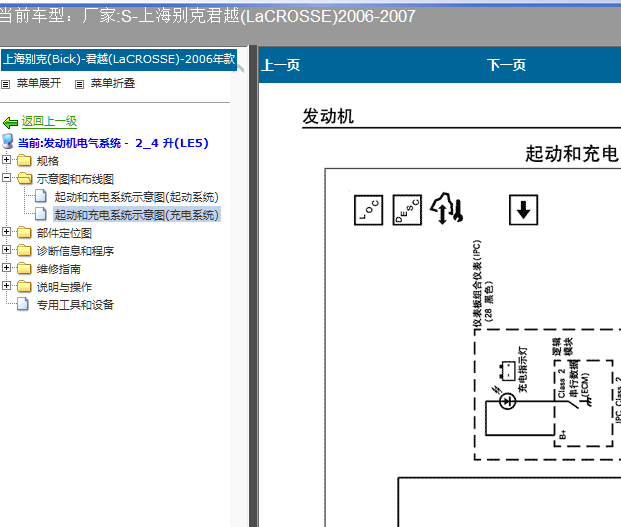The width and height of the screenshot is (621, 527).
Task: Click the up-down arrows thermometer icon
Action: (x=447, y=208)
